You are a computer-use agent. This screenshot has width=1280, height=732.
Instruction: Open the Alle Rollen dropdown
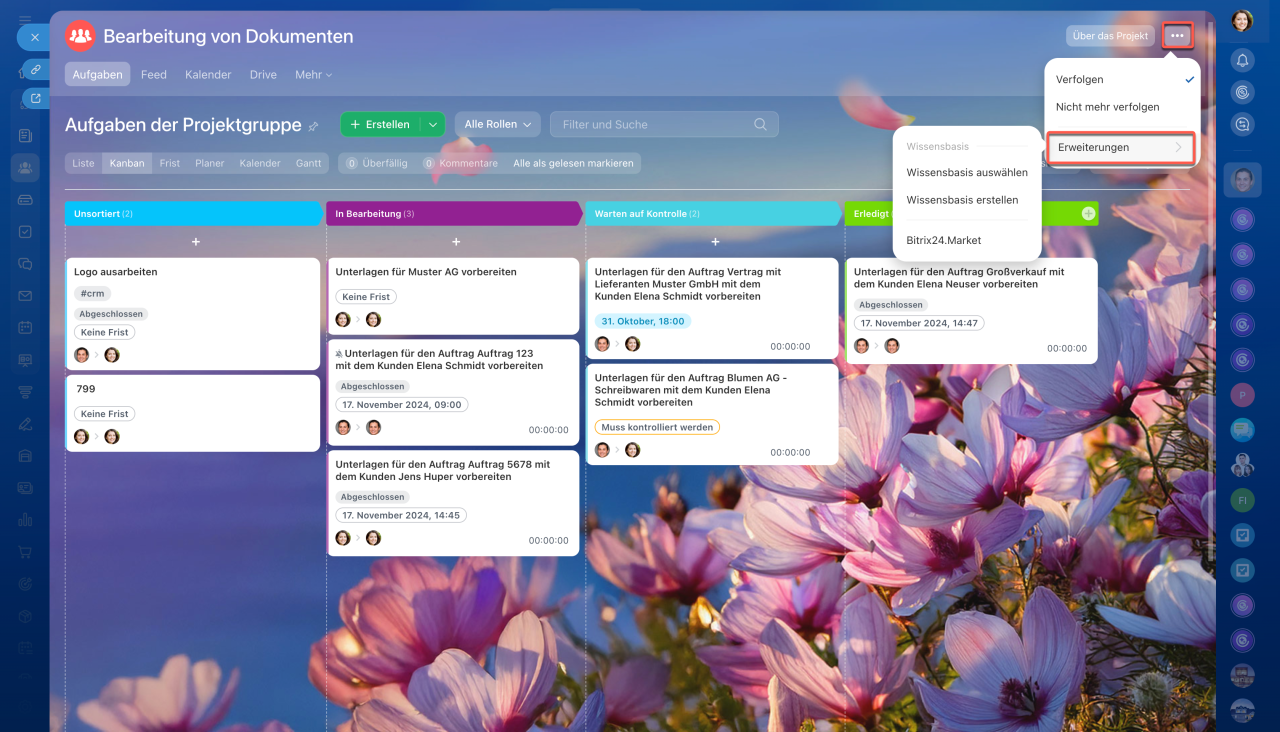(x=498, y=124)
